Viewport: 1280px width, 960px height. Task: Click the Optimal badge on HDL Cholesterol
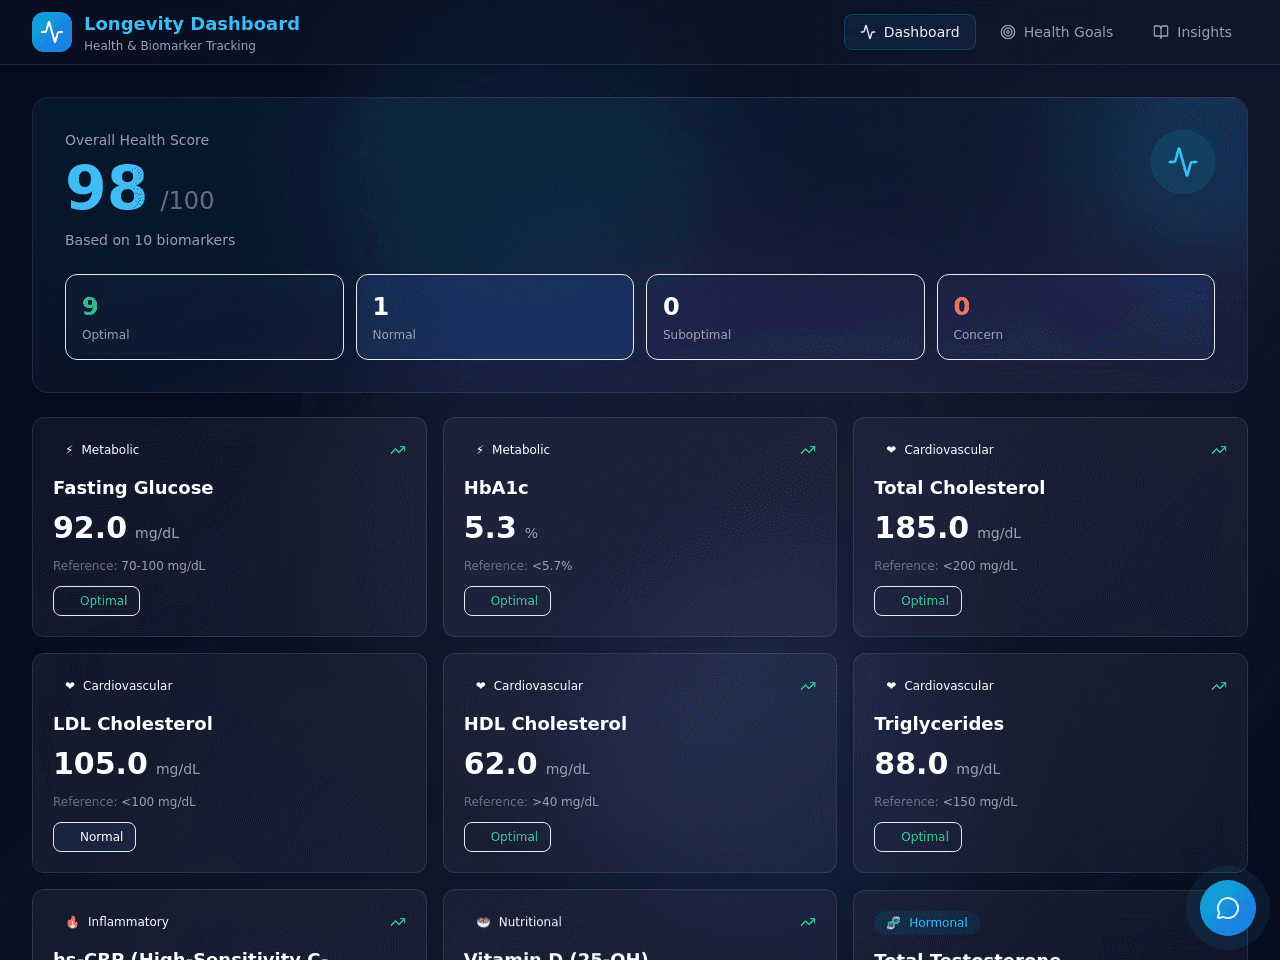tap(507, 837)
